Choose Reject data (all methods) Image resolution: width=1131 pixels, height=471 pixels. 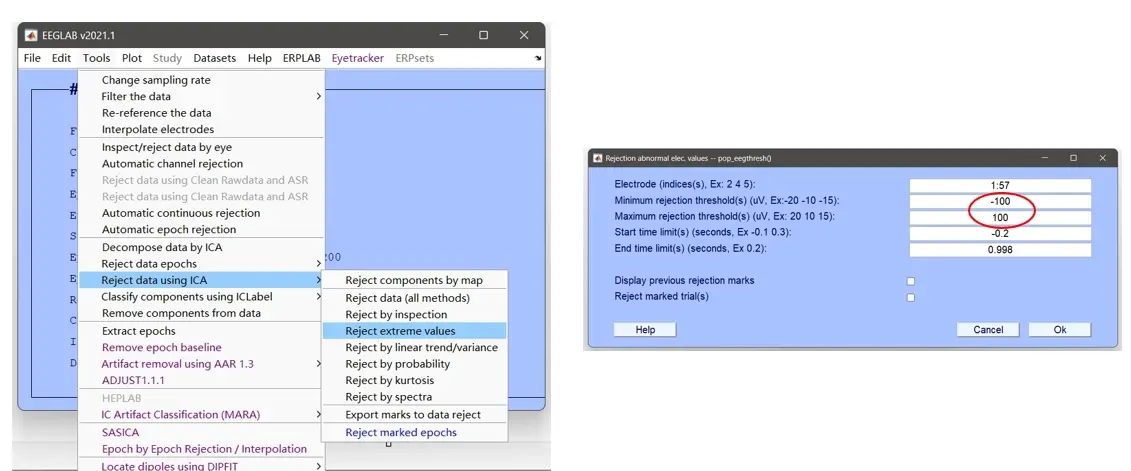pyautogui.click(x=415, y=298)
